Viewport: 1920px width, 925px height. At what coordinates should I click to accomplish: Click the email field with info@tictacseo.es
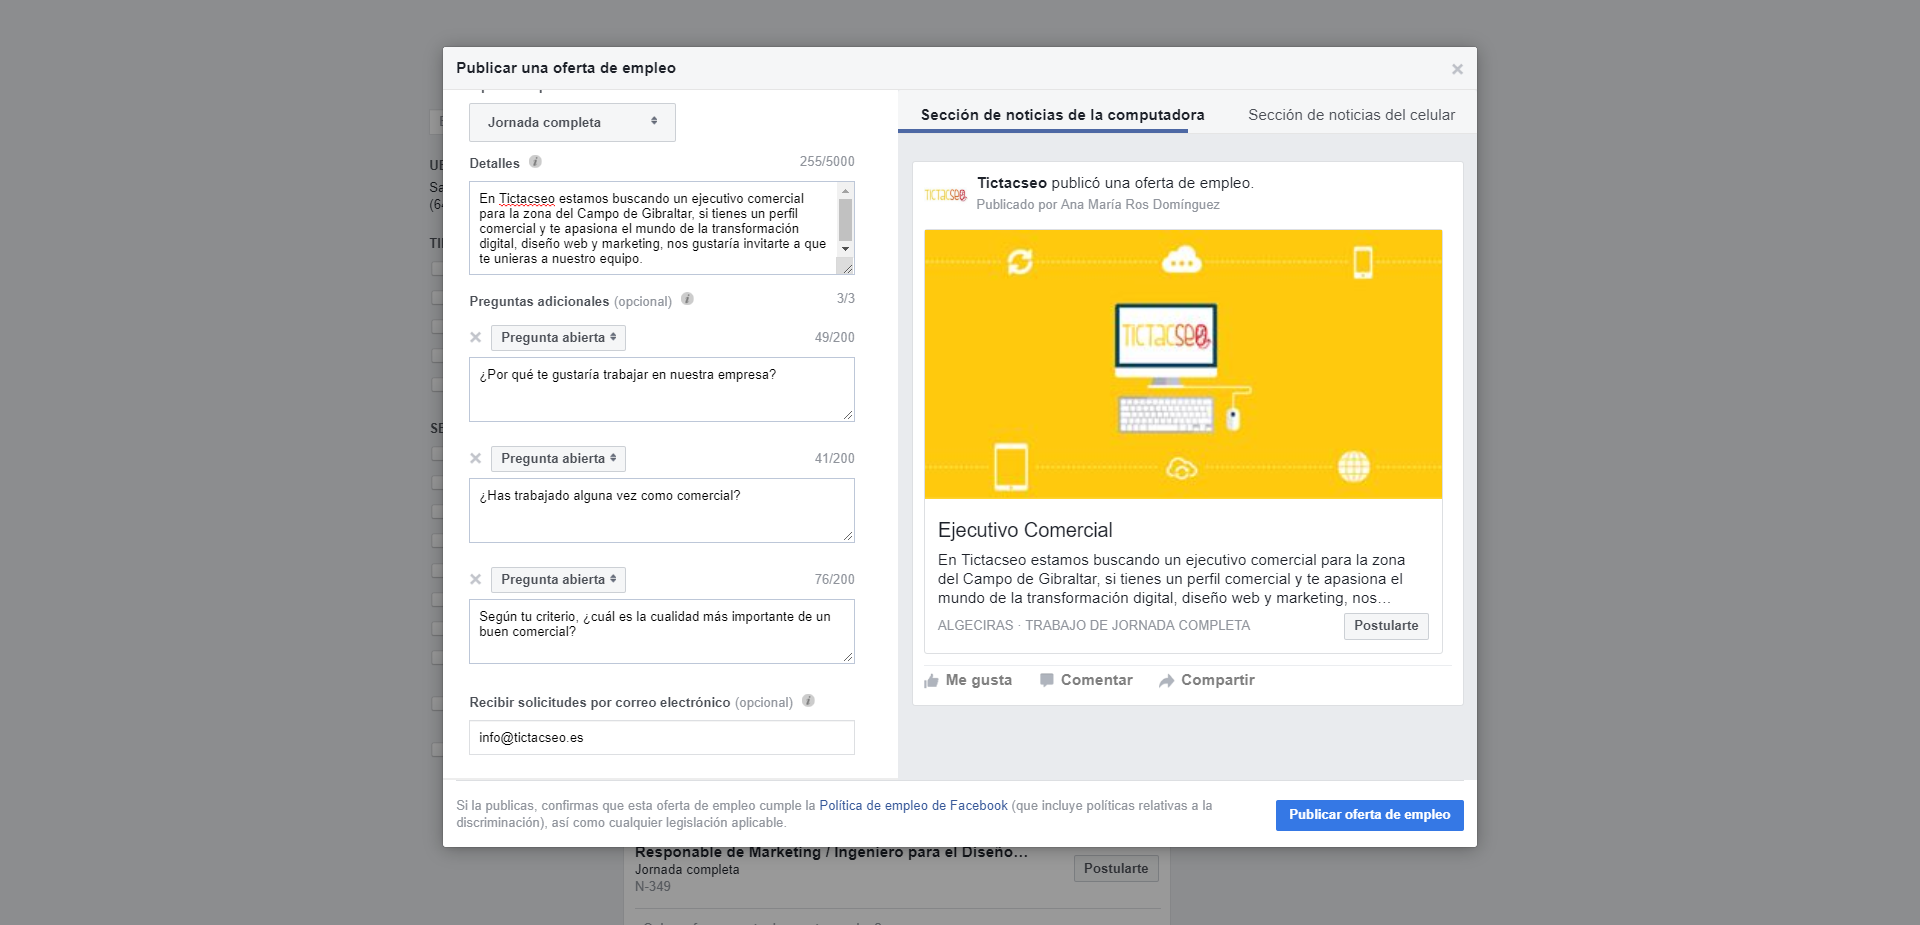point(662,737)
